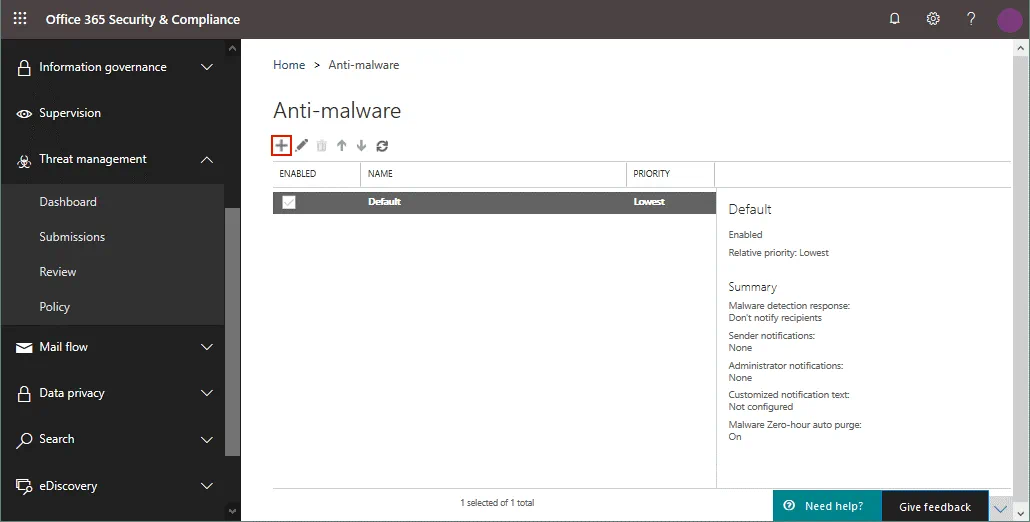The image size is (1030, 522).
Task: Refresh the anti-malware policy list
Action: [382, 146]
